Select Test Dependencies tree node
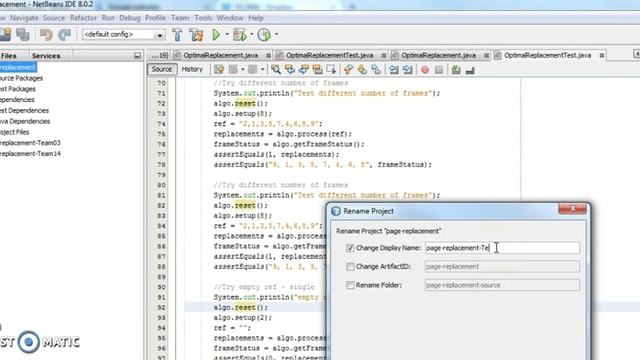This screenshot has height=360, width=640. click(x=24, y=110)
